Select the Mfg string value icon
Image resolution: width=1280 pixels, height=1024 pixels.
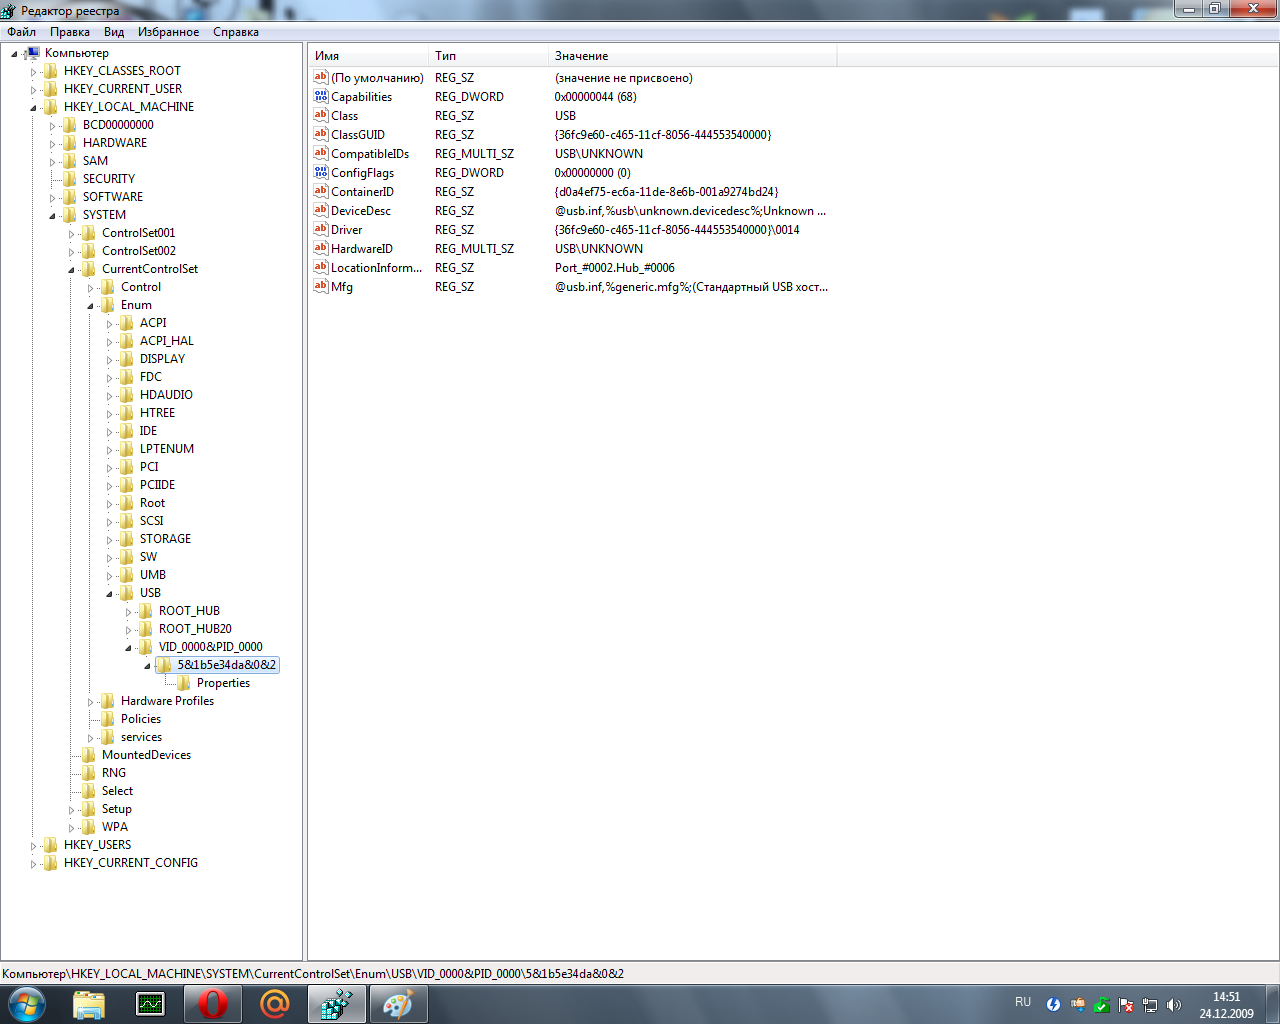pos(321,287)
